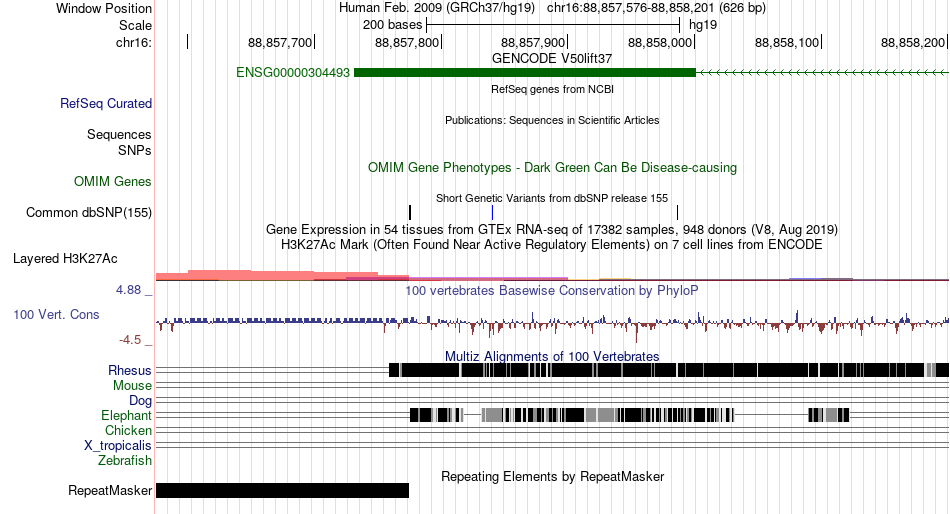Click the Mouse alignment row label
The height and width of the screenshot is (514, 950).
click(x=132, y=386)
